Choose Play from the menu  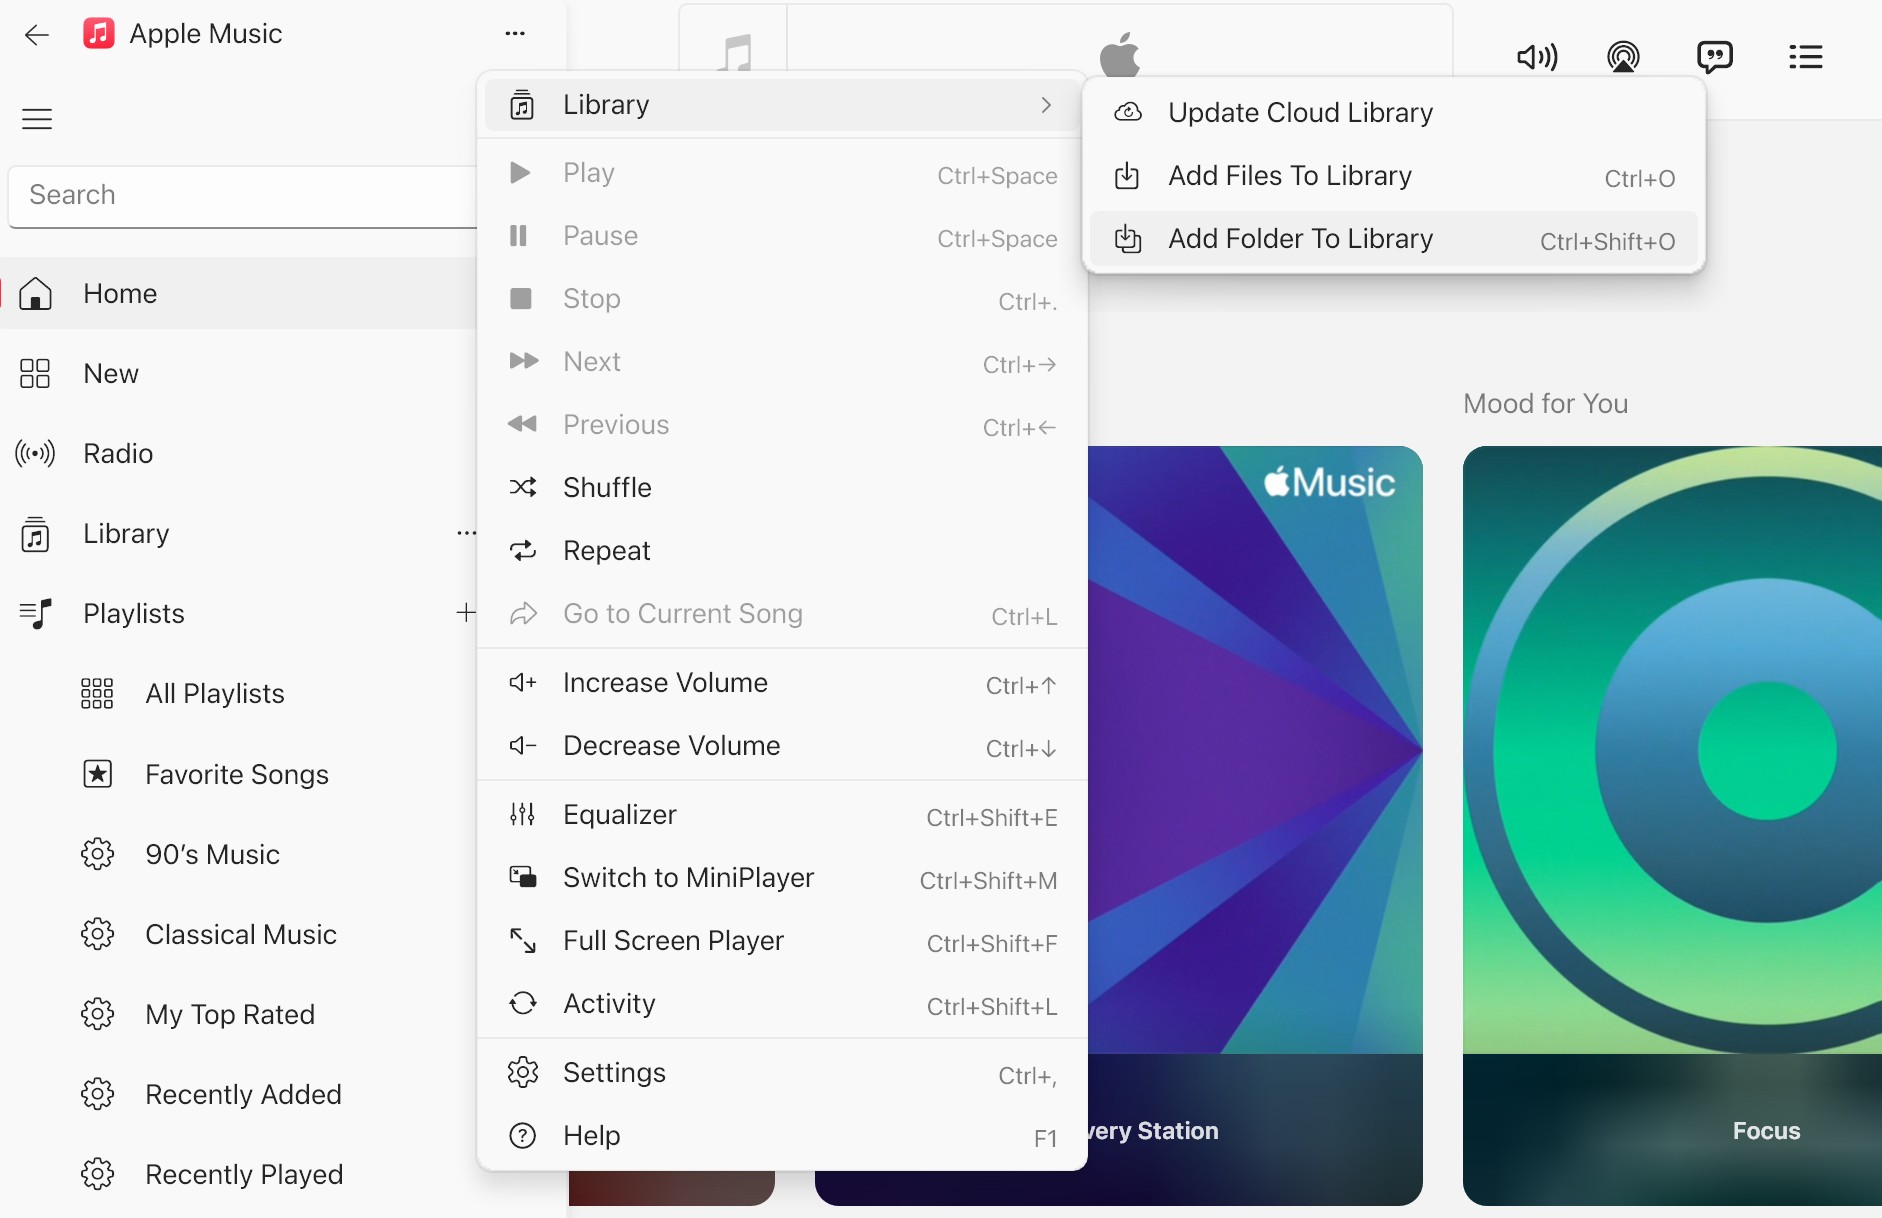click(782, 173)
